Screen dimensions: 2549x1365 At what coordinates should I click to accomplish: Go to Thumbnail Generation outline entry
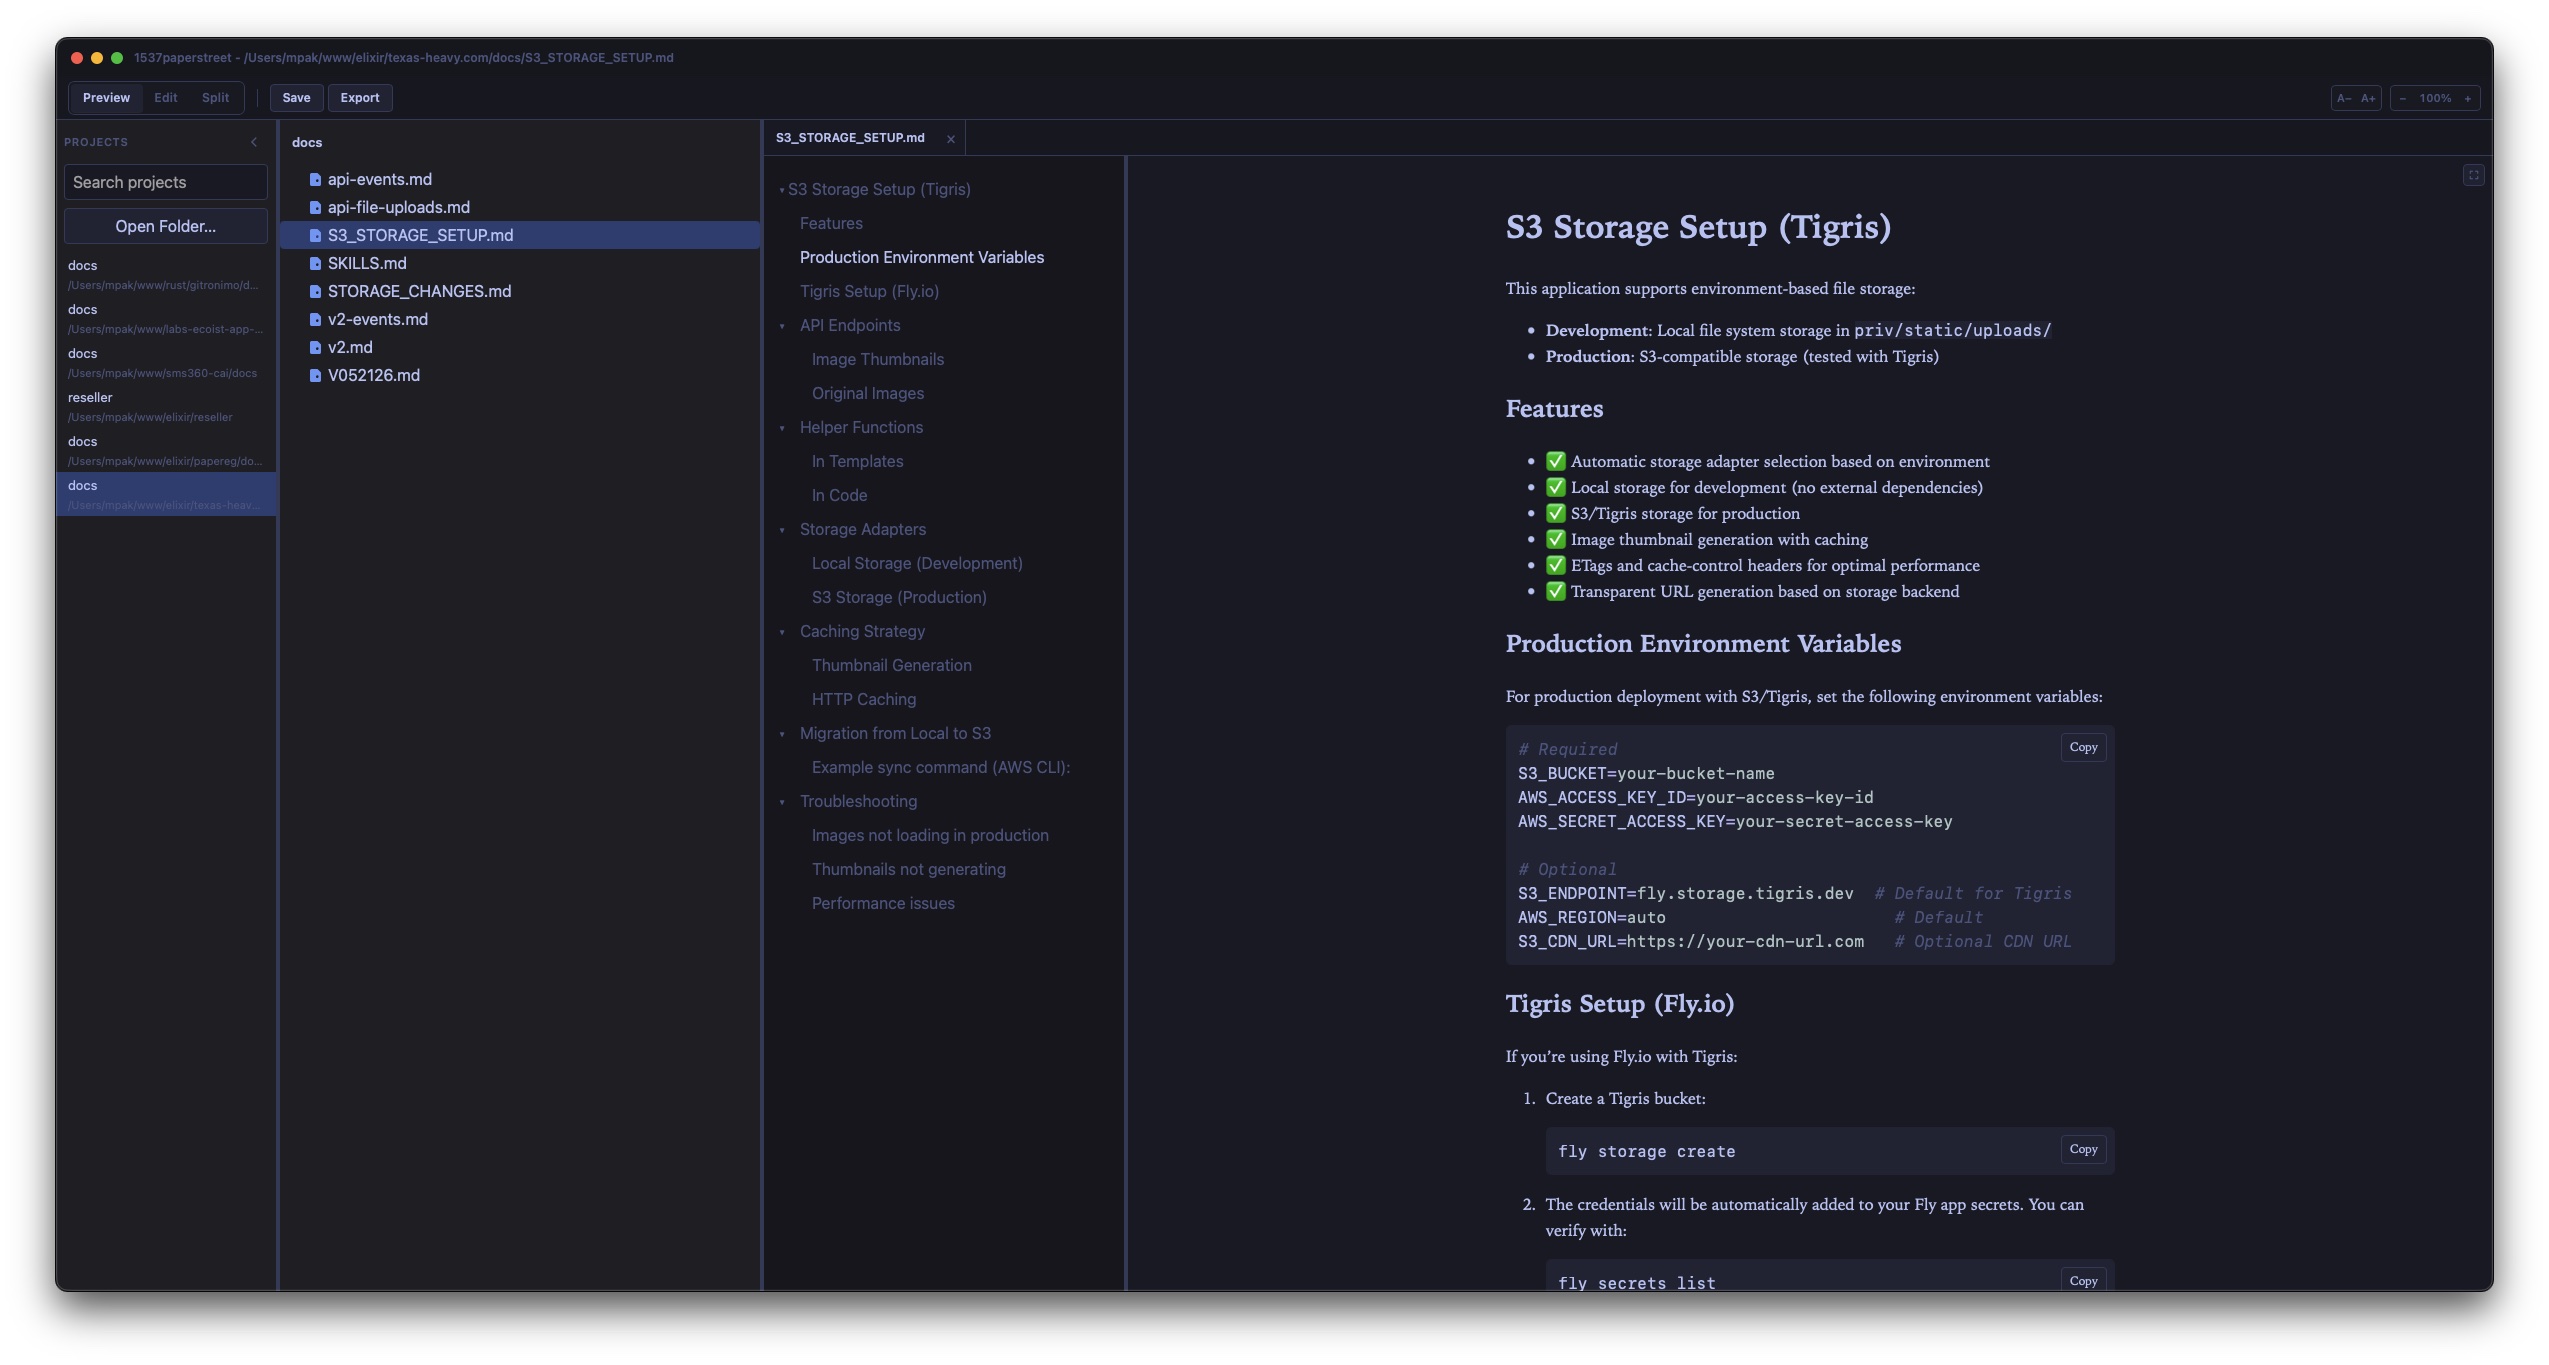click(x=891, y=665)
